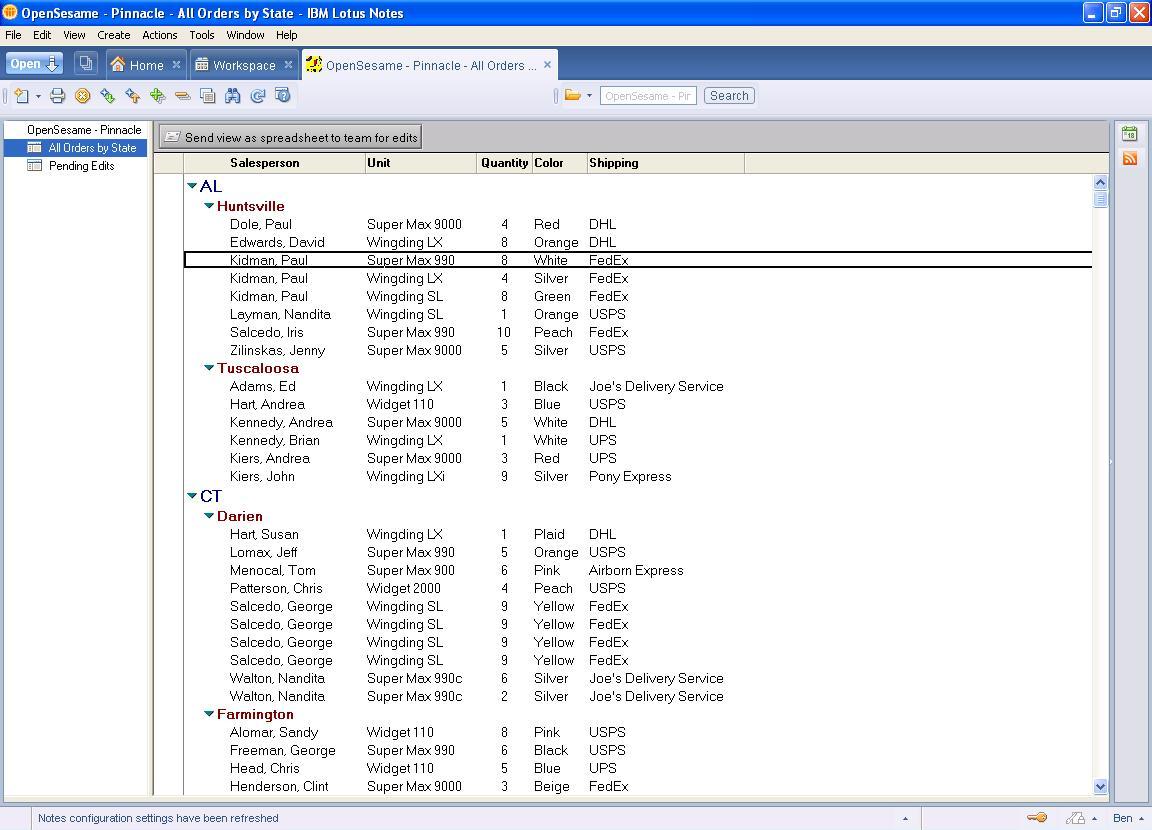Collapse the Huntsville city group
This screenshot has width=1152, height=830.
[x=209, y=206]
